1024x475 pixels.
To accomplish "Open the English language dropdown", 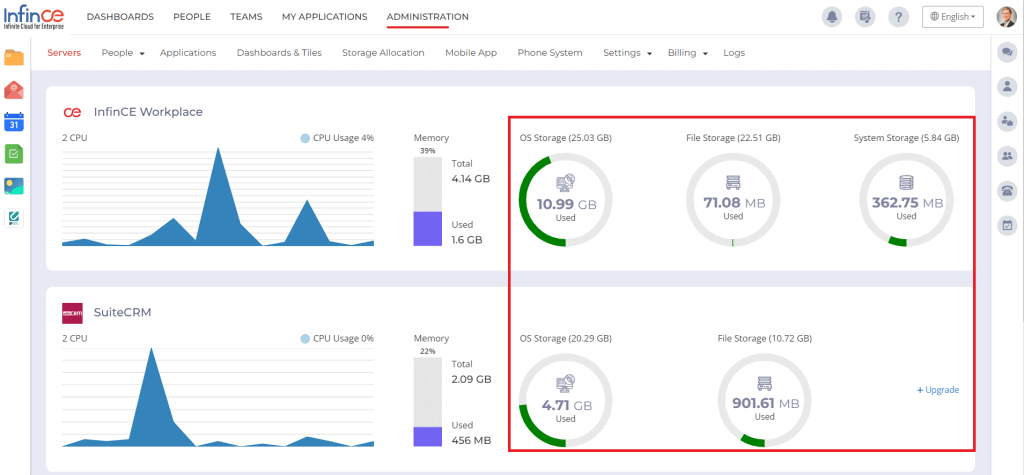I will coord(953,17).
